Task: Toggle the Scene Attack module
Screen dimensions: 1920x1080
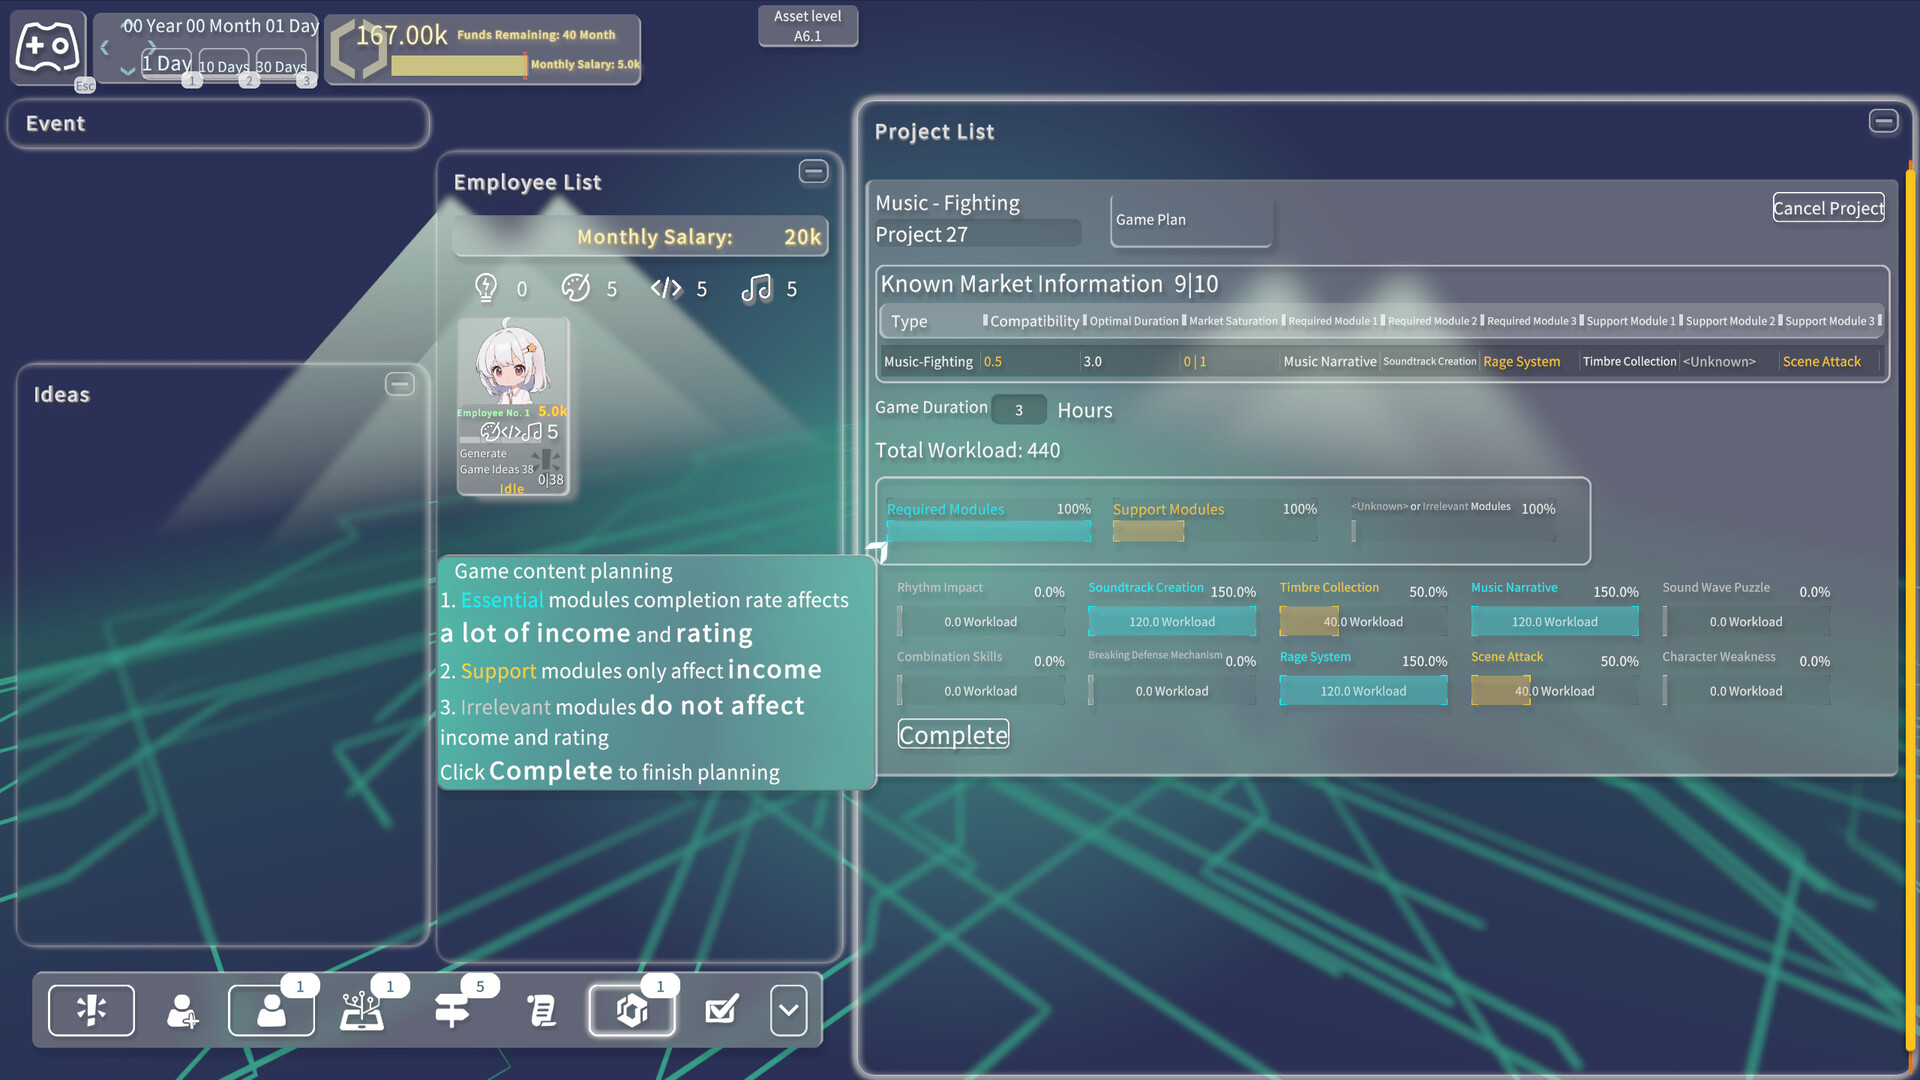Action: pyautogui.click(x=1553, y=690)
